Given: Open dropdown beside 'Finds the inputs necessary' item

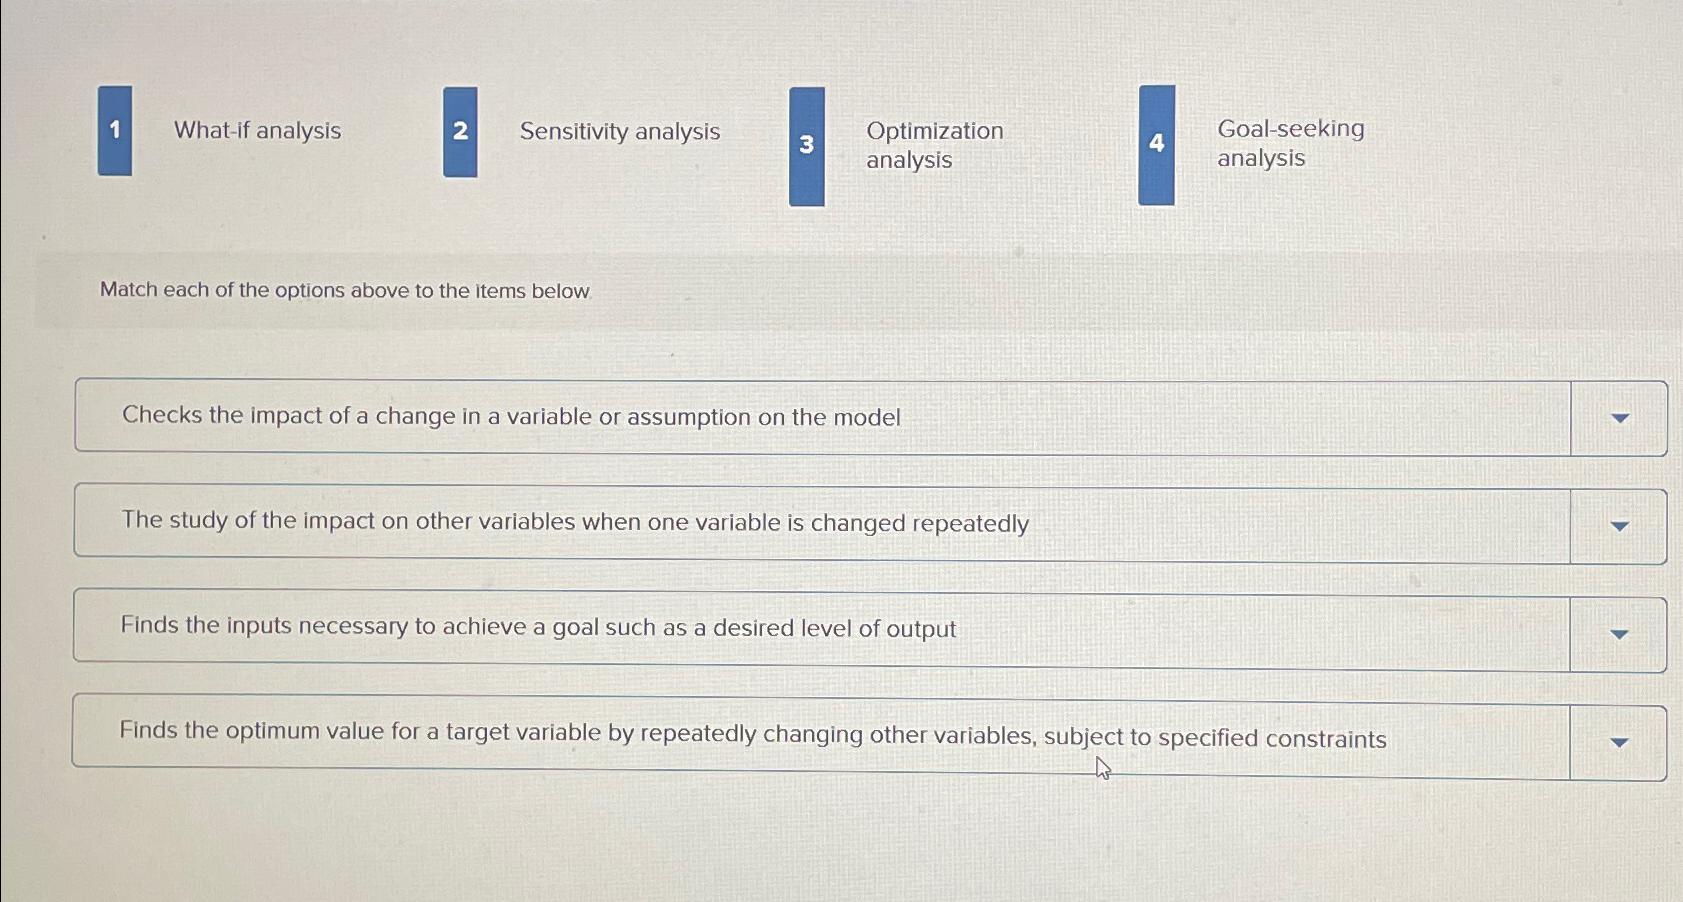Looking at the screenshot, I should point(1620,633).
